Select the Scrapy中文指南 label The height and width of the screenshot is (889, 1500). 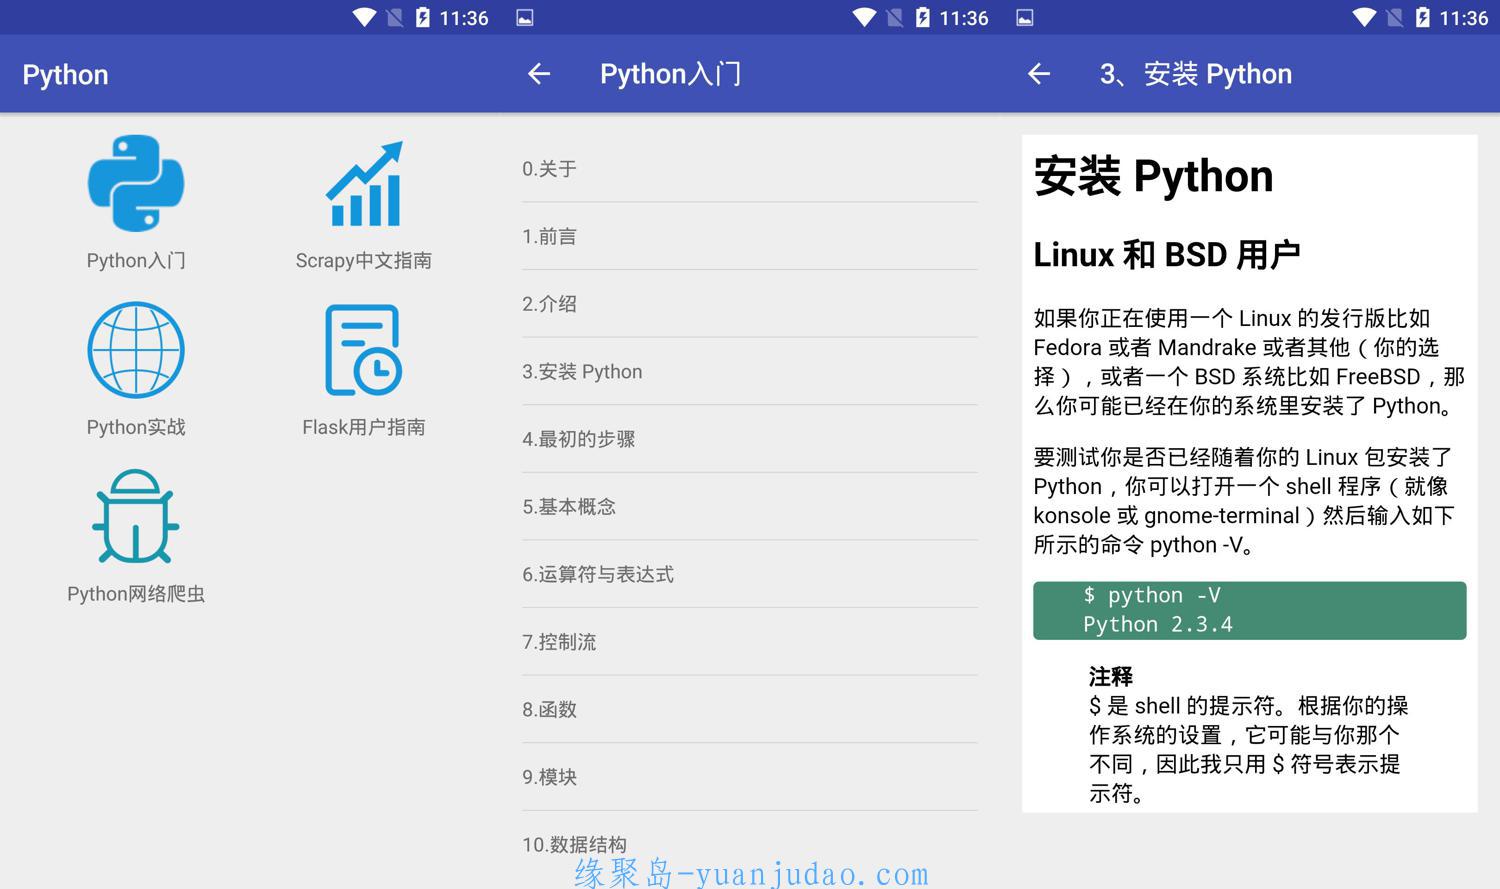tap(364, 261)
